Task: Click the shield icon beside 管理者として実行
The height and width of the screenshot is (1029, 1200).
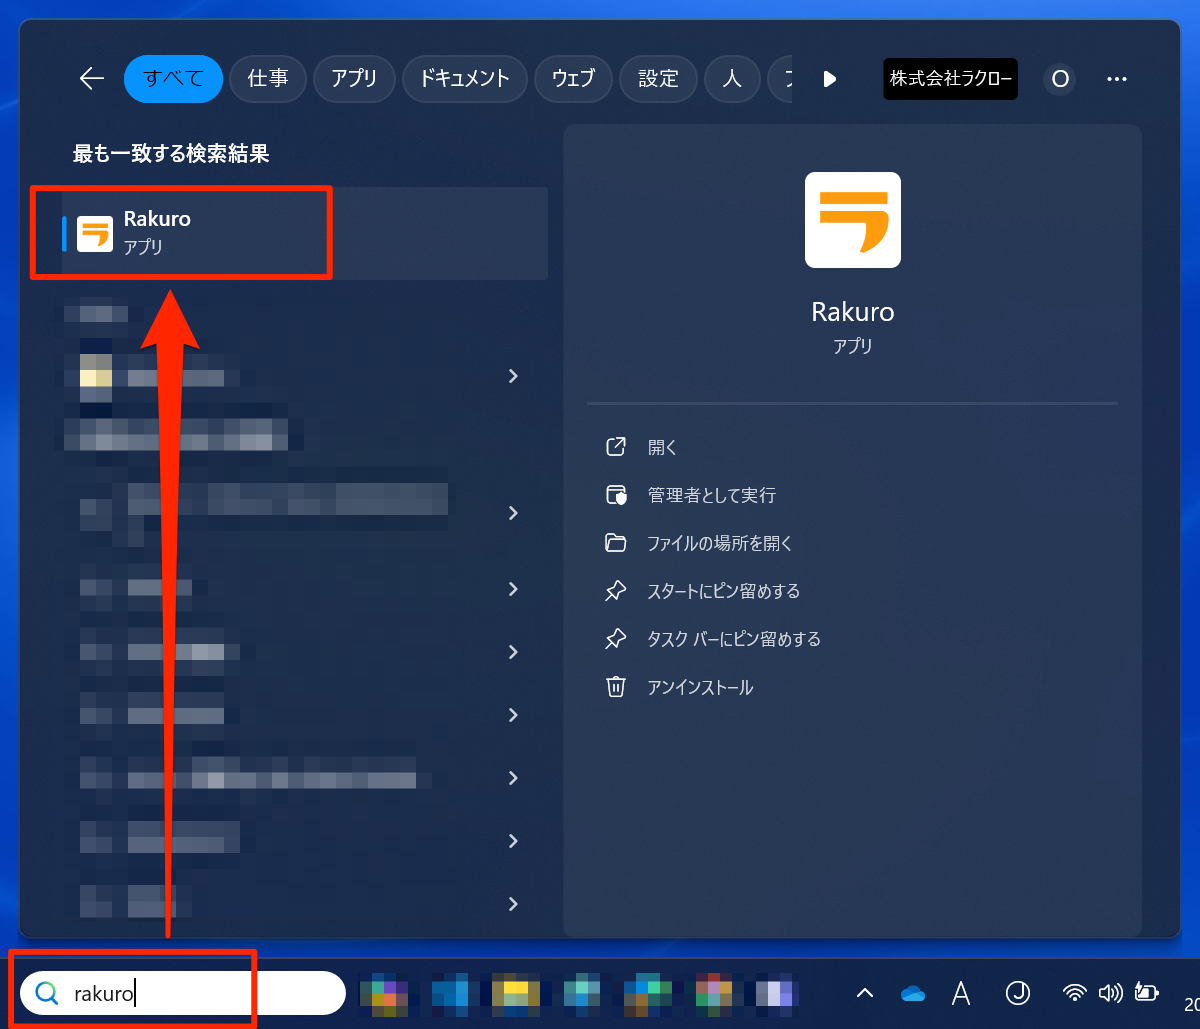Action: 616,495
